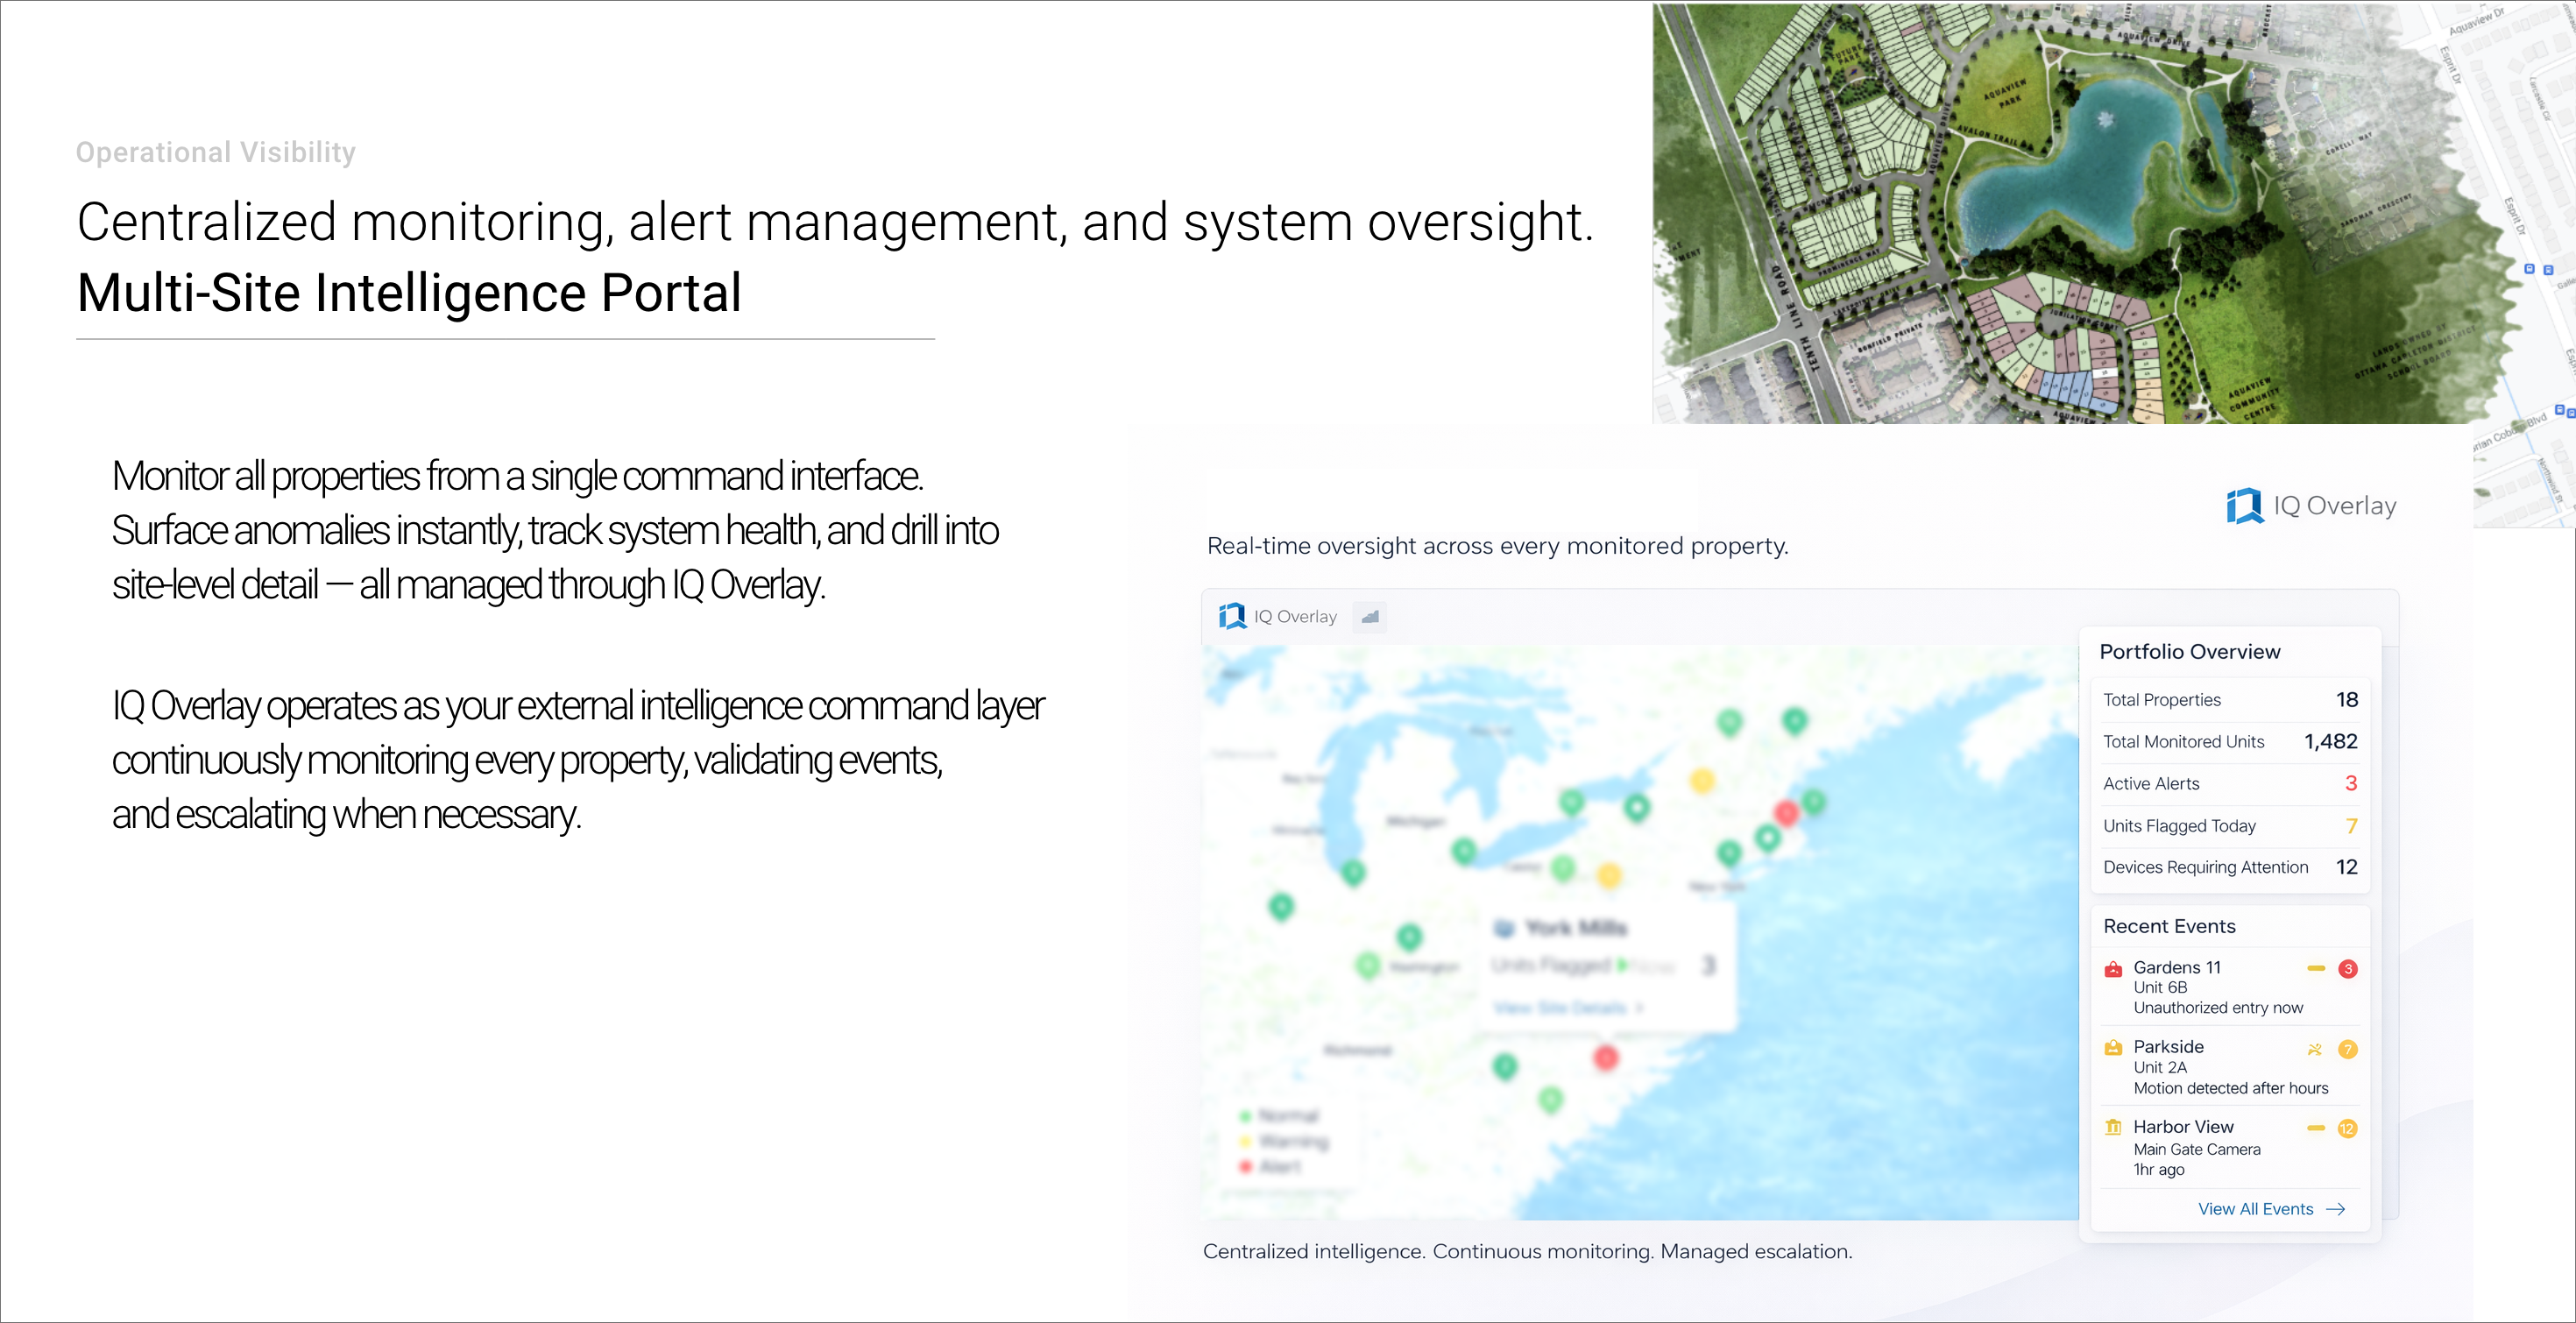This screenshot has height=1323, width=2576.
Task: Click the chart icon beside the IQ Overlay header
Action: point(1370,617)
